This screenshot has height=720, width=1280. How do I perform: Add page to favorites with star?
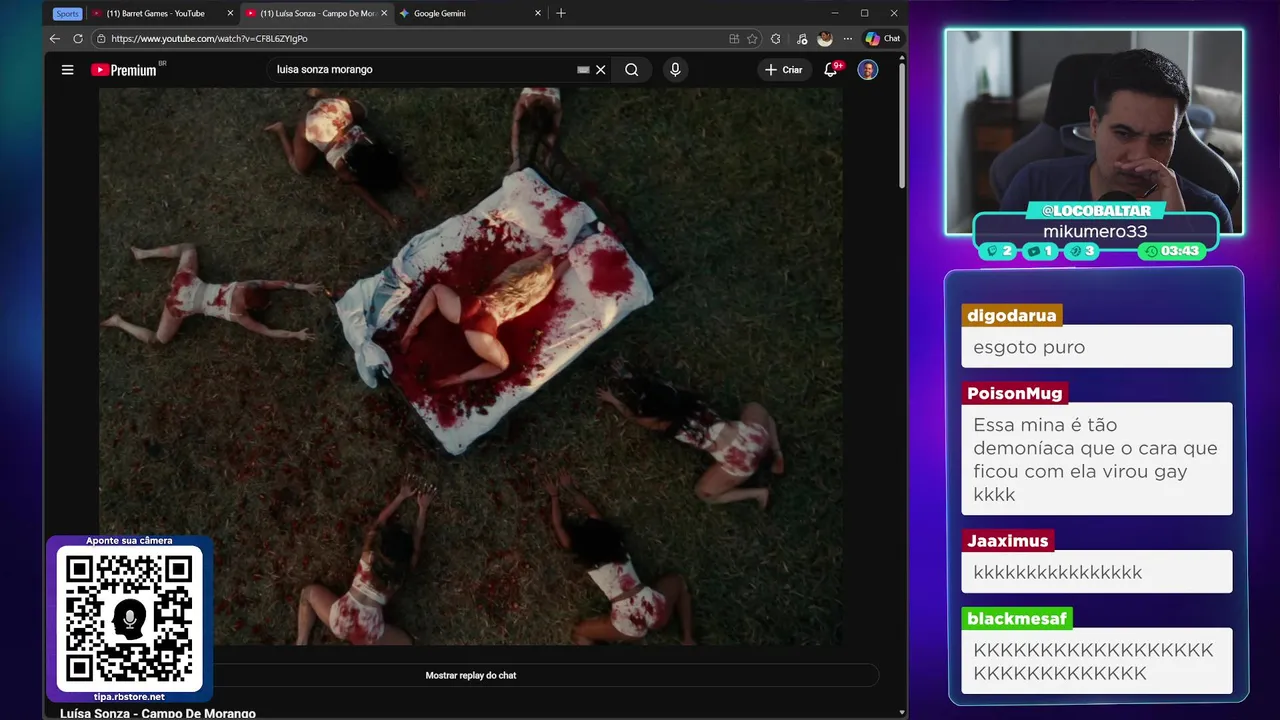[x=752, y=39]
